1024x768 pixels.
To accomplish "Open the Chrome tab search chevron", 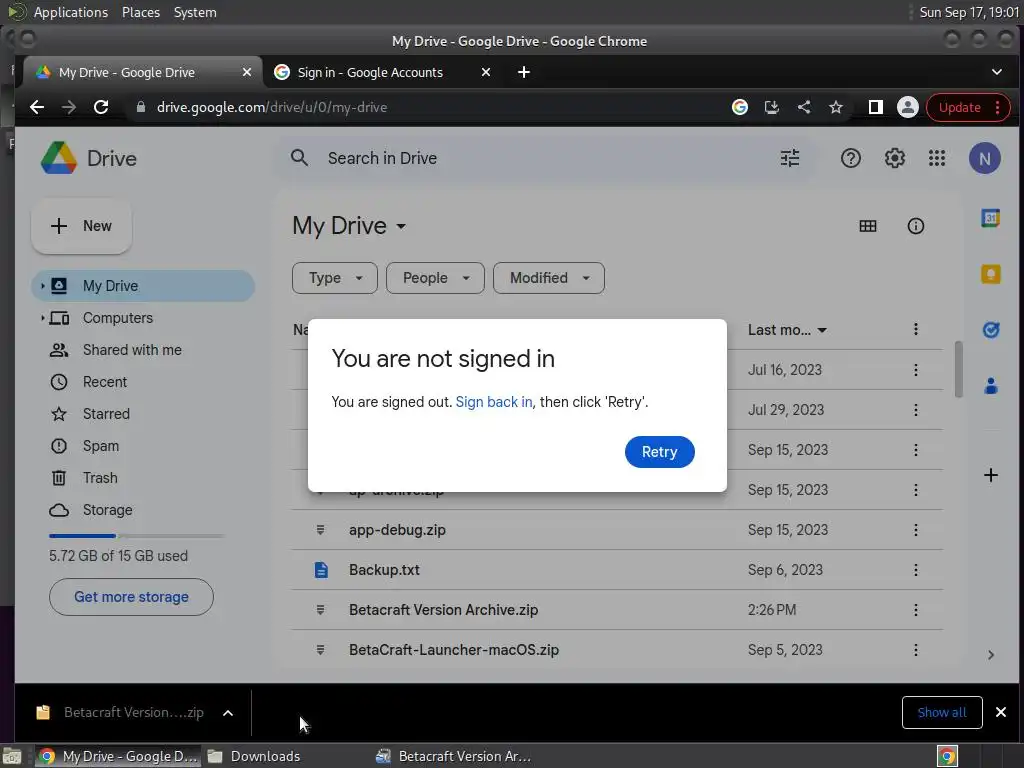I will (997, 72).
